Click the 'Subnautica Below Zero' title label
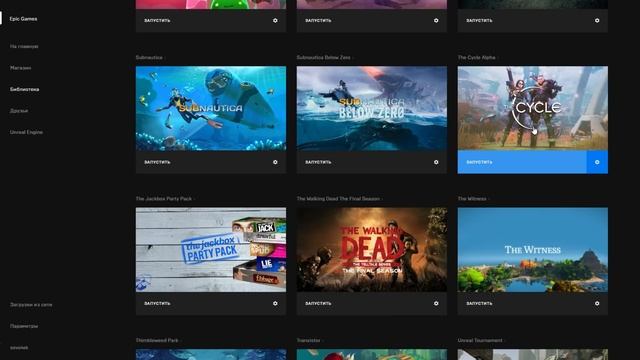 click(x=323, y=58)
